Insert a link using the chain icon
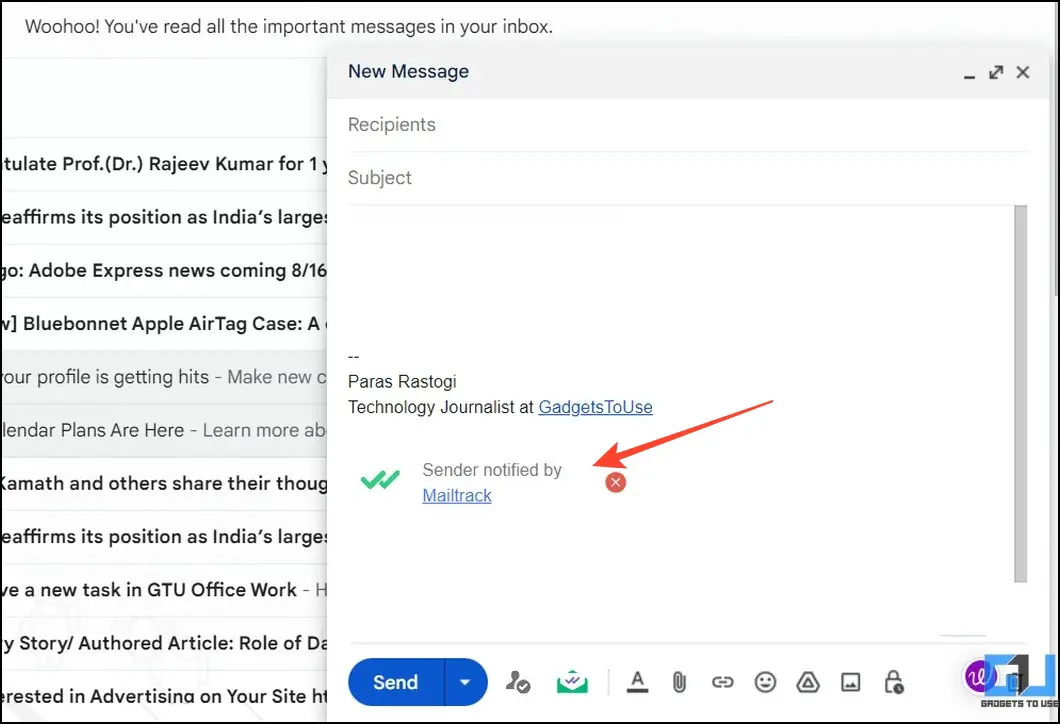 (723, 682)
